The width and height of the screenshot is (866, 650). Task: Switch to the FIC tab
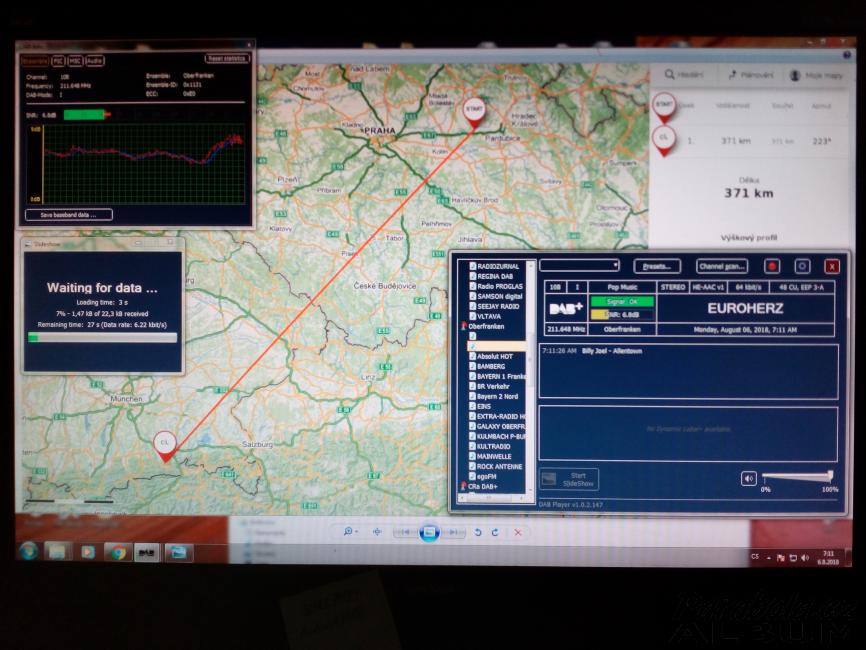(59, 61)
